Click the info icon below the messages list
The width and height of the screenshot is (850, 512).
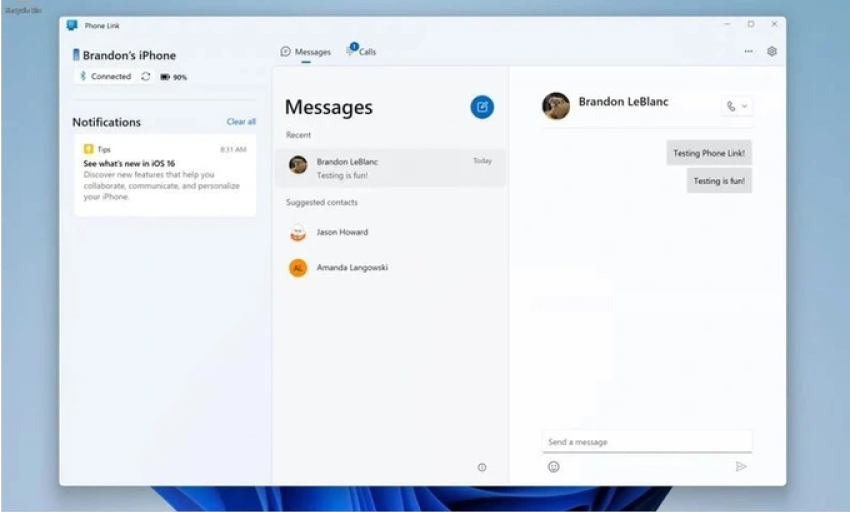click(482, 467)
